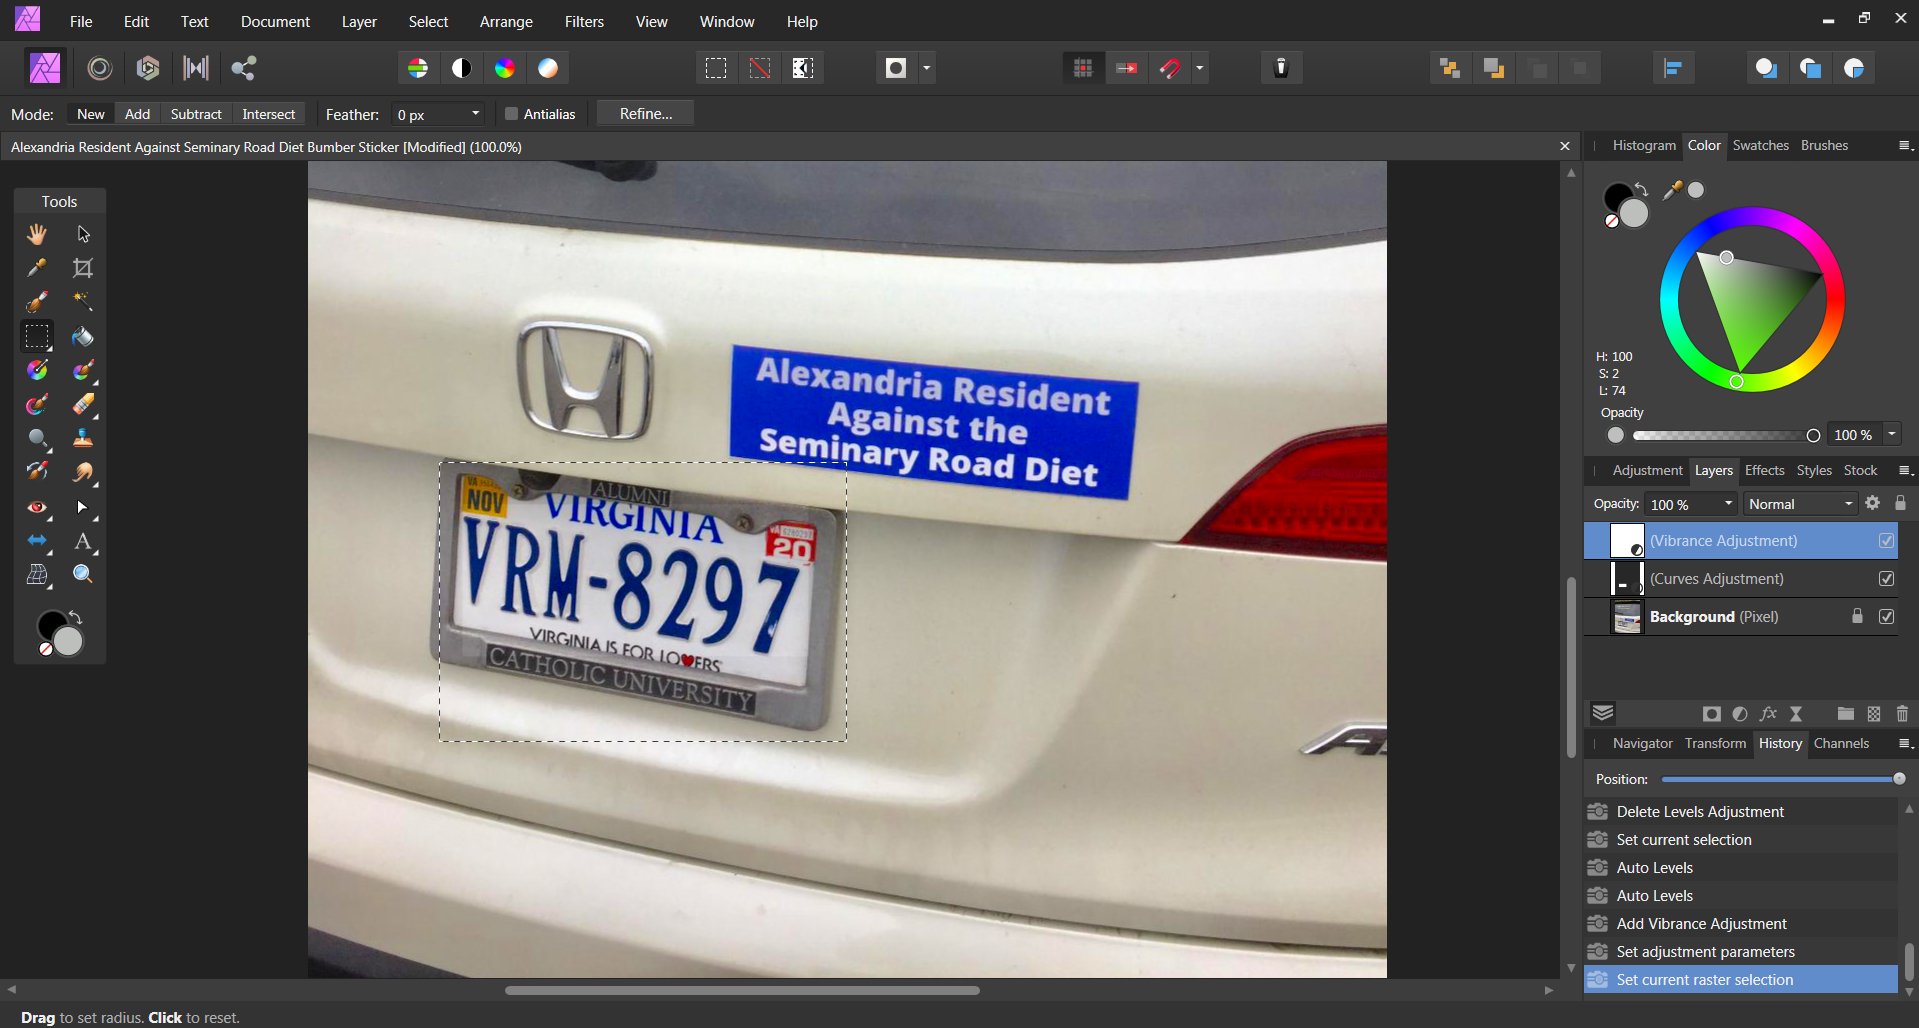The height and width of the screenshot is (1028, 1919).
Task: Open the Color panel options menu
Action: 1905,146
